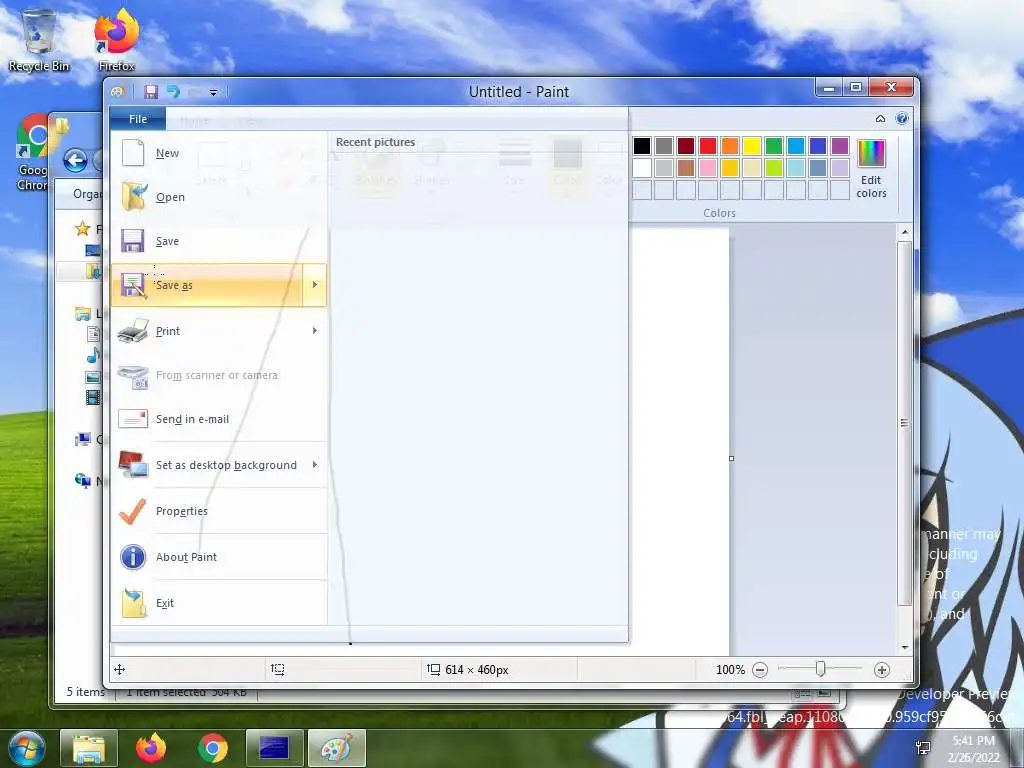
Task: Pick the white color swatch
Action: coord(642,168)
